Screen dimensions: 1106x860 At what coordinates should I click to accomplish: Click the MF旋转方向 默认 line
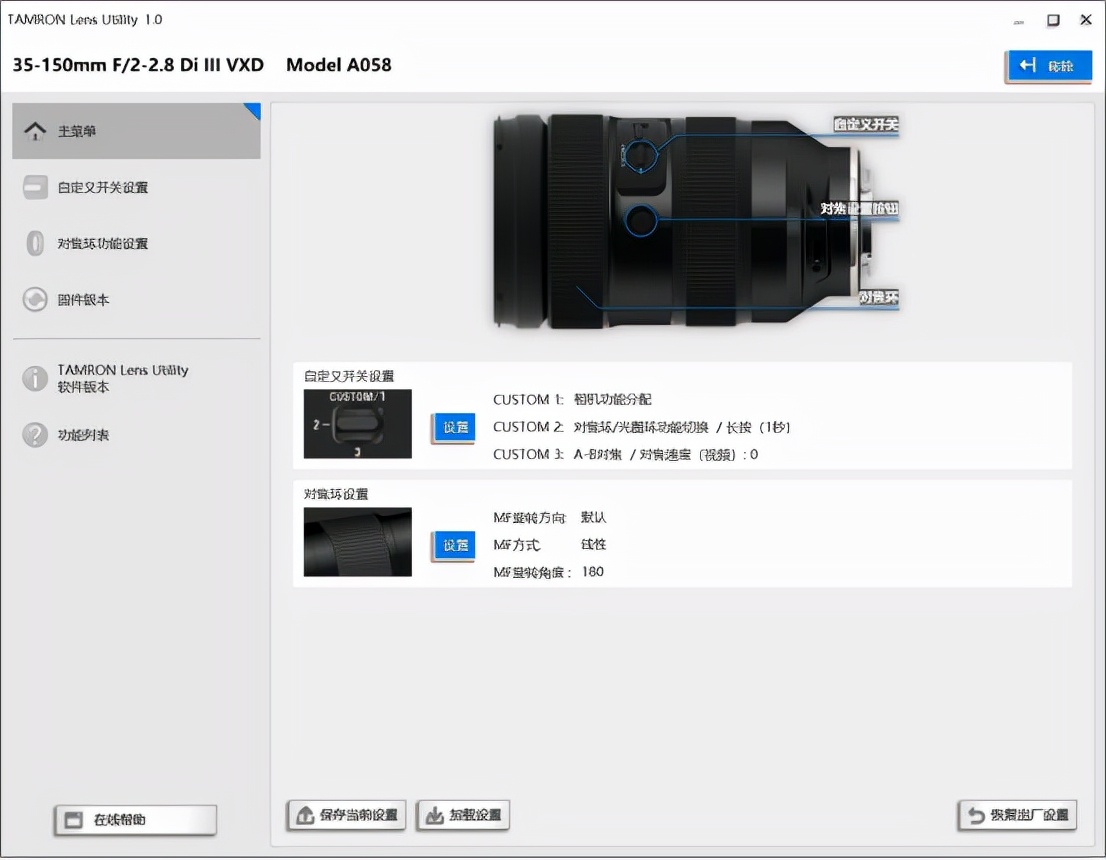coord(549,517)
